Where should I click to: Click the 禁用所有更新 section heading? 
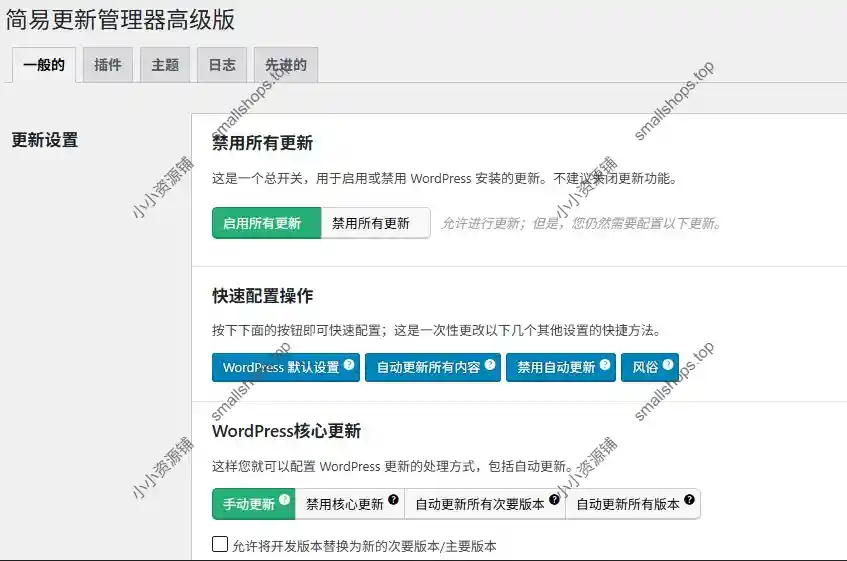pyautogui.click(x=263, y=143)
